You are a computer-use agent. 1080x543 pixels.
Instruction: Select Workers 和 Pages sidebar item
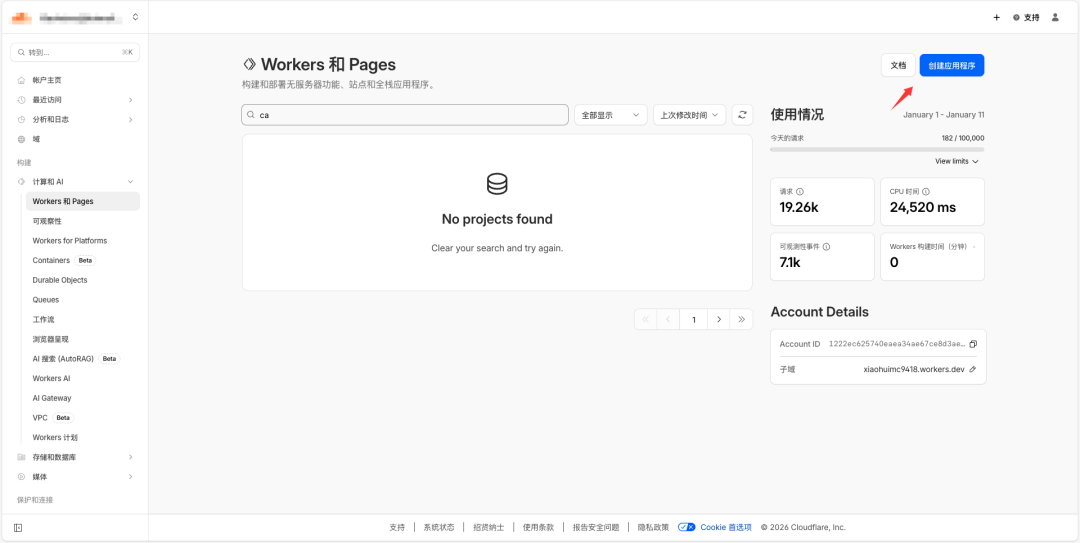pyautogui.click(x=83, y=201)
